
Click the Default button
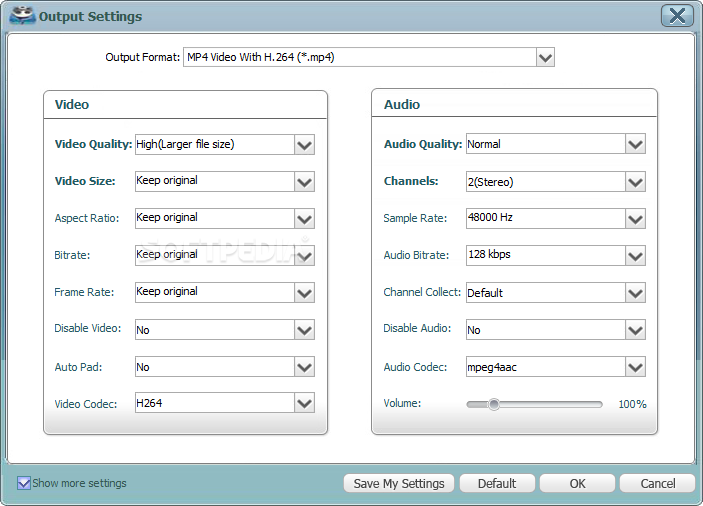point(497,484)
